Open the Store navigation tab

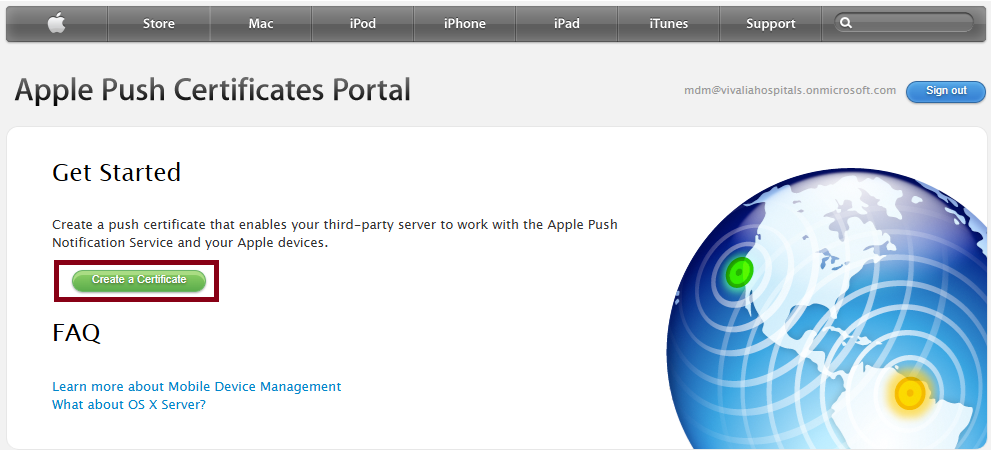[159, 24]
